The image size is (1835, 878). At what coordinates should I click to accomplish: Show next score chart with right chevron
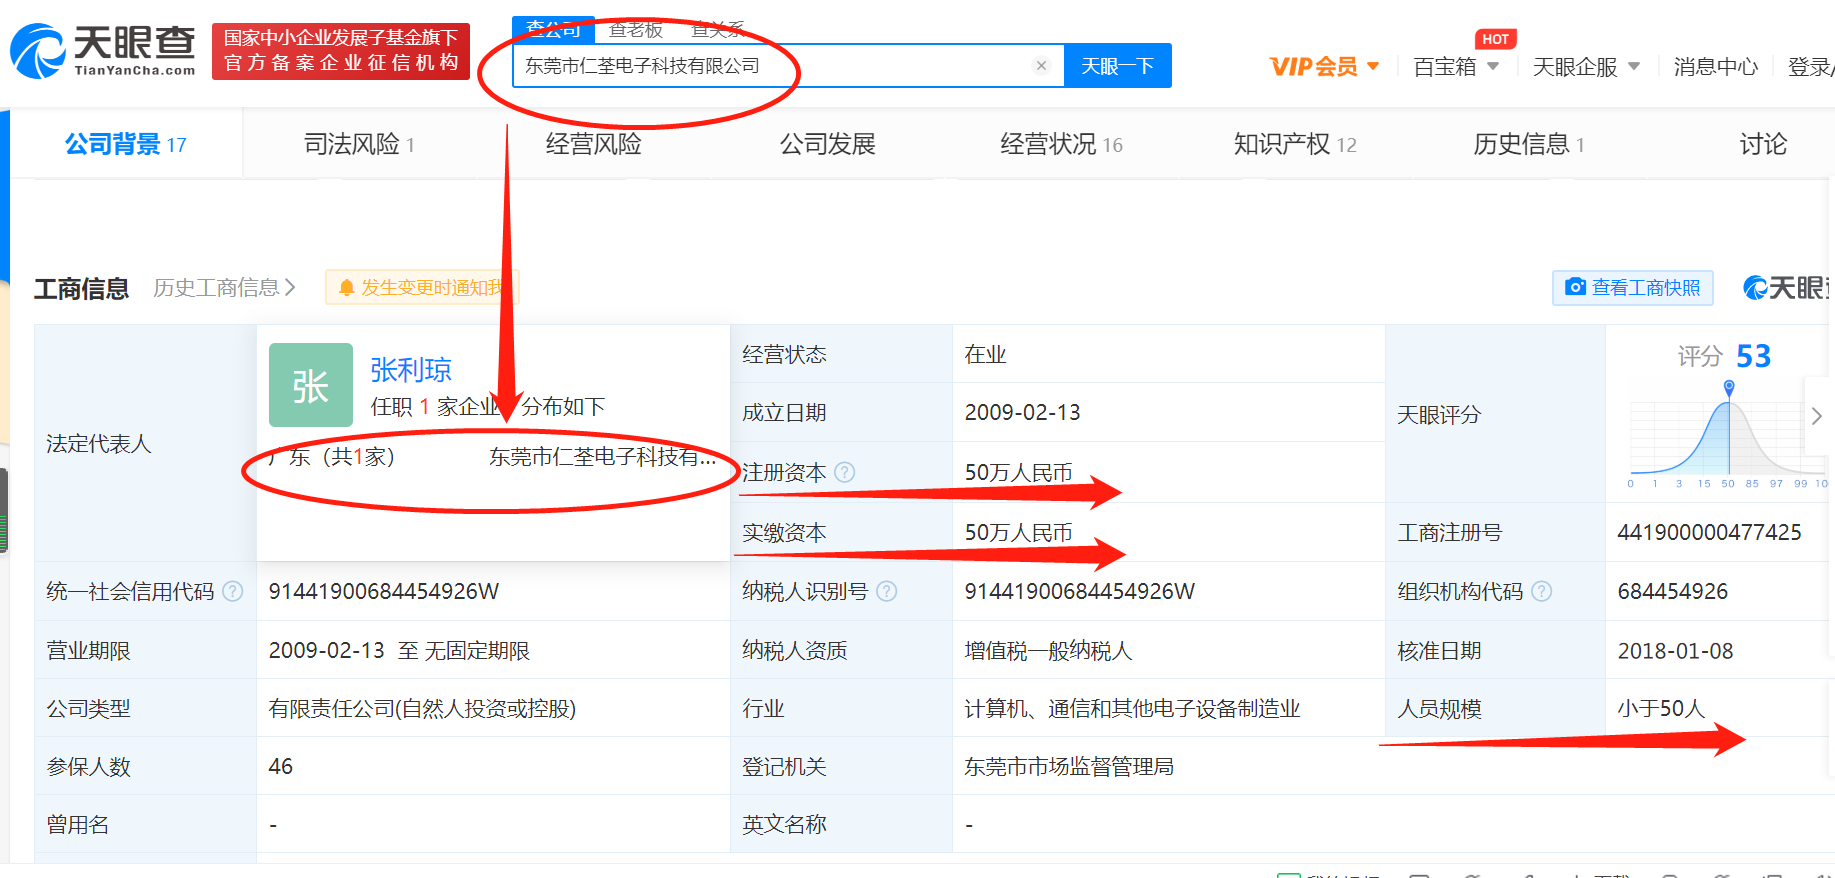pos(1816,416)
